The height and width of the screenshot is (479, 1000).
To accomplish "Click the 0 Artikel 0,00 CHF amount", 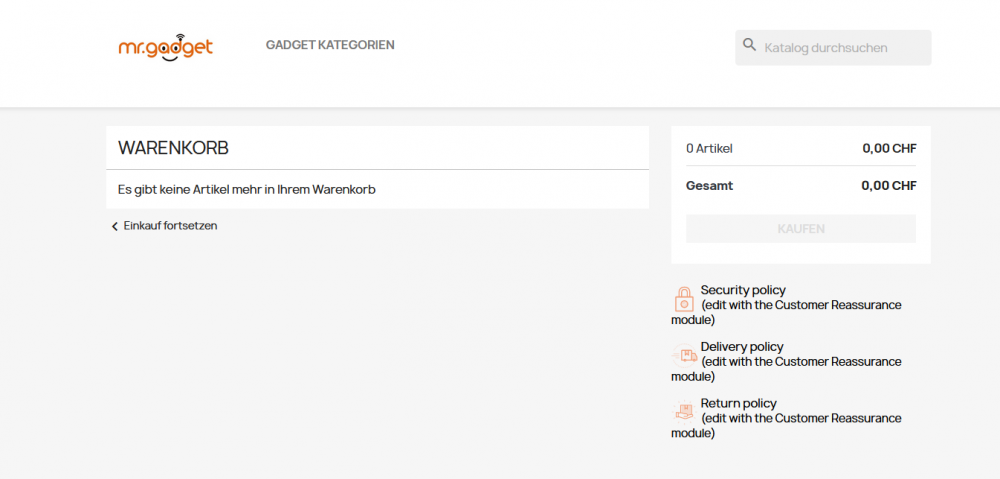I will tap(889, 149).
